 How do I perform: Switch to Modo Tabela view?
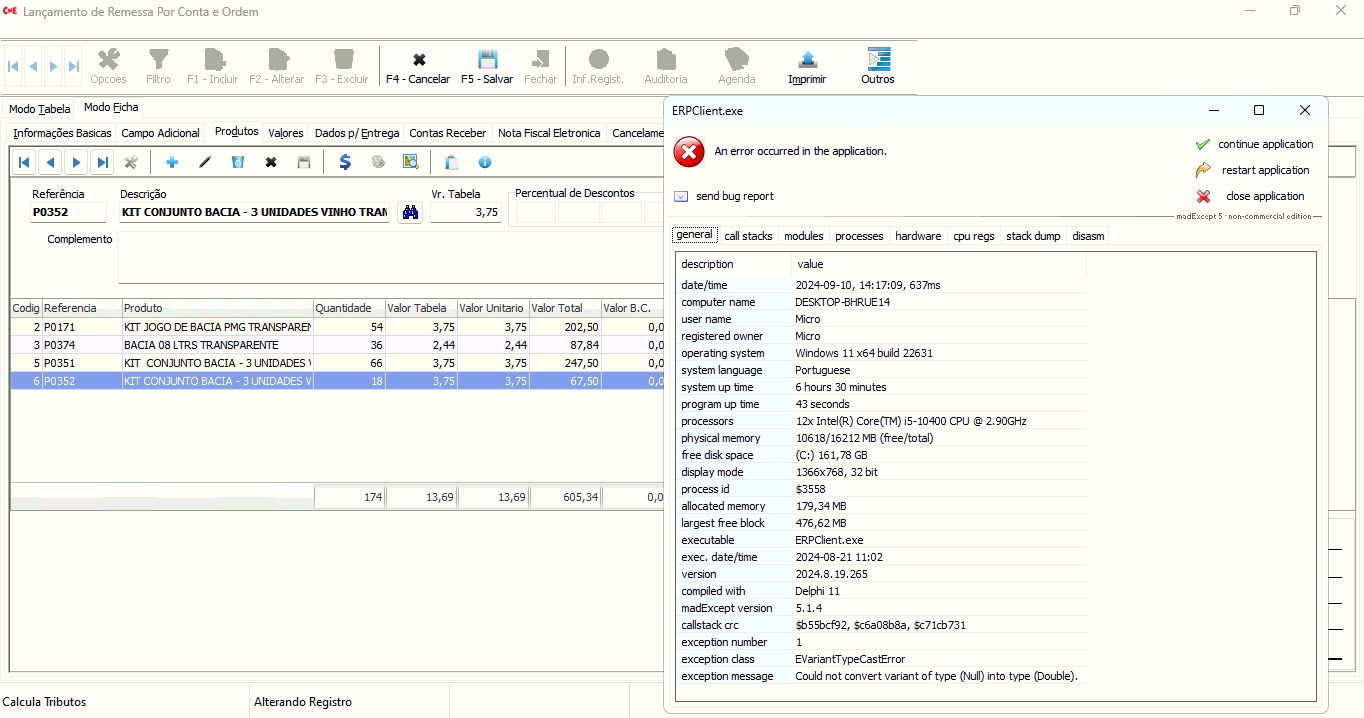40,109
